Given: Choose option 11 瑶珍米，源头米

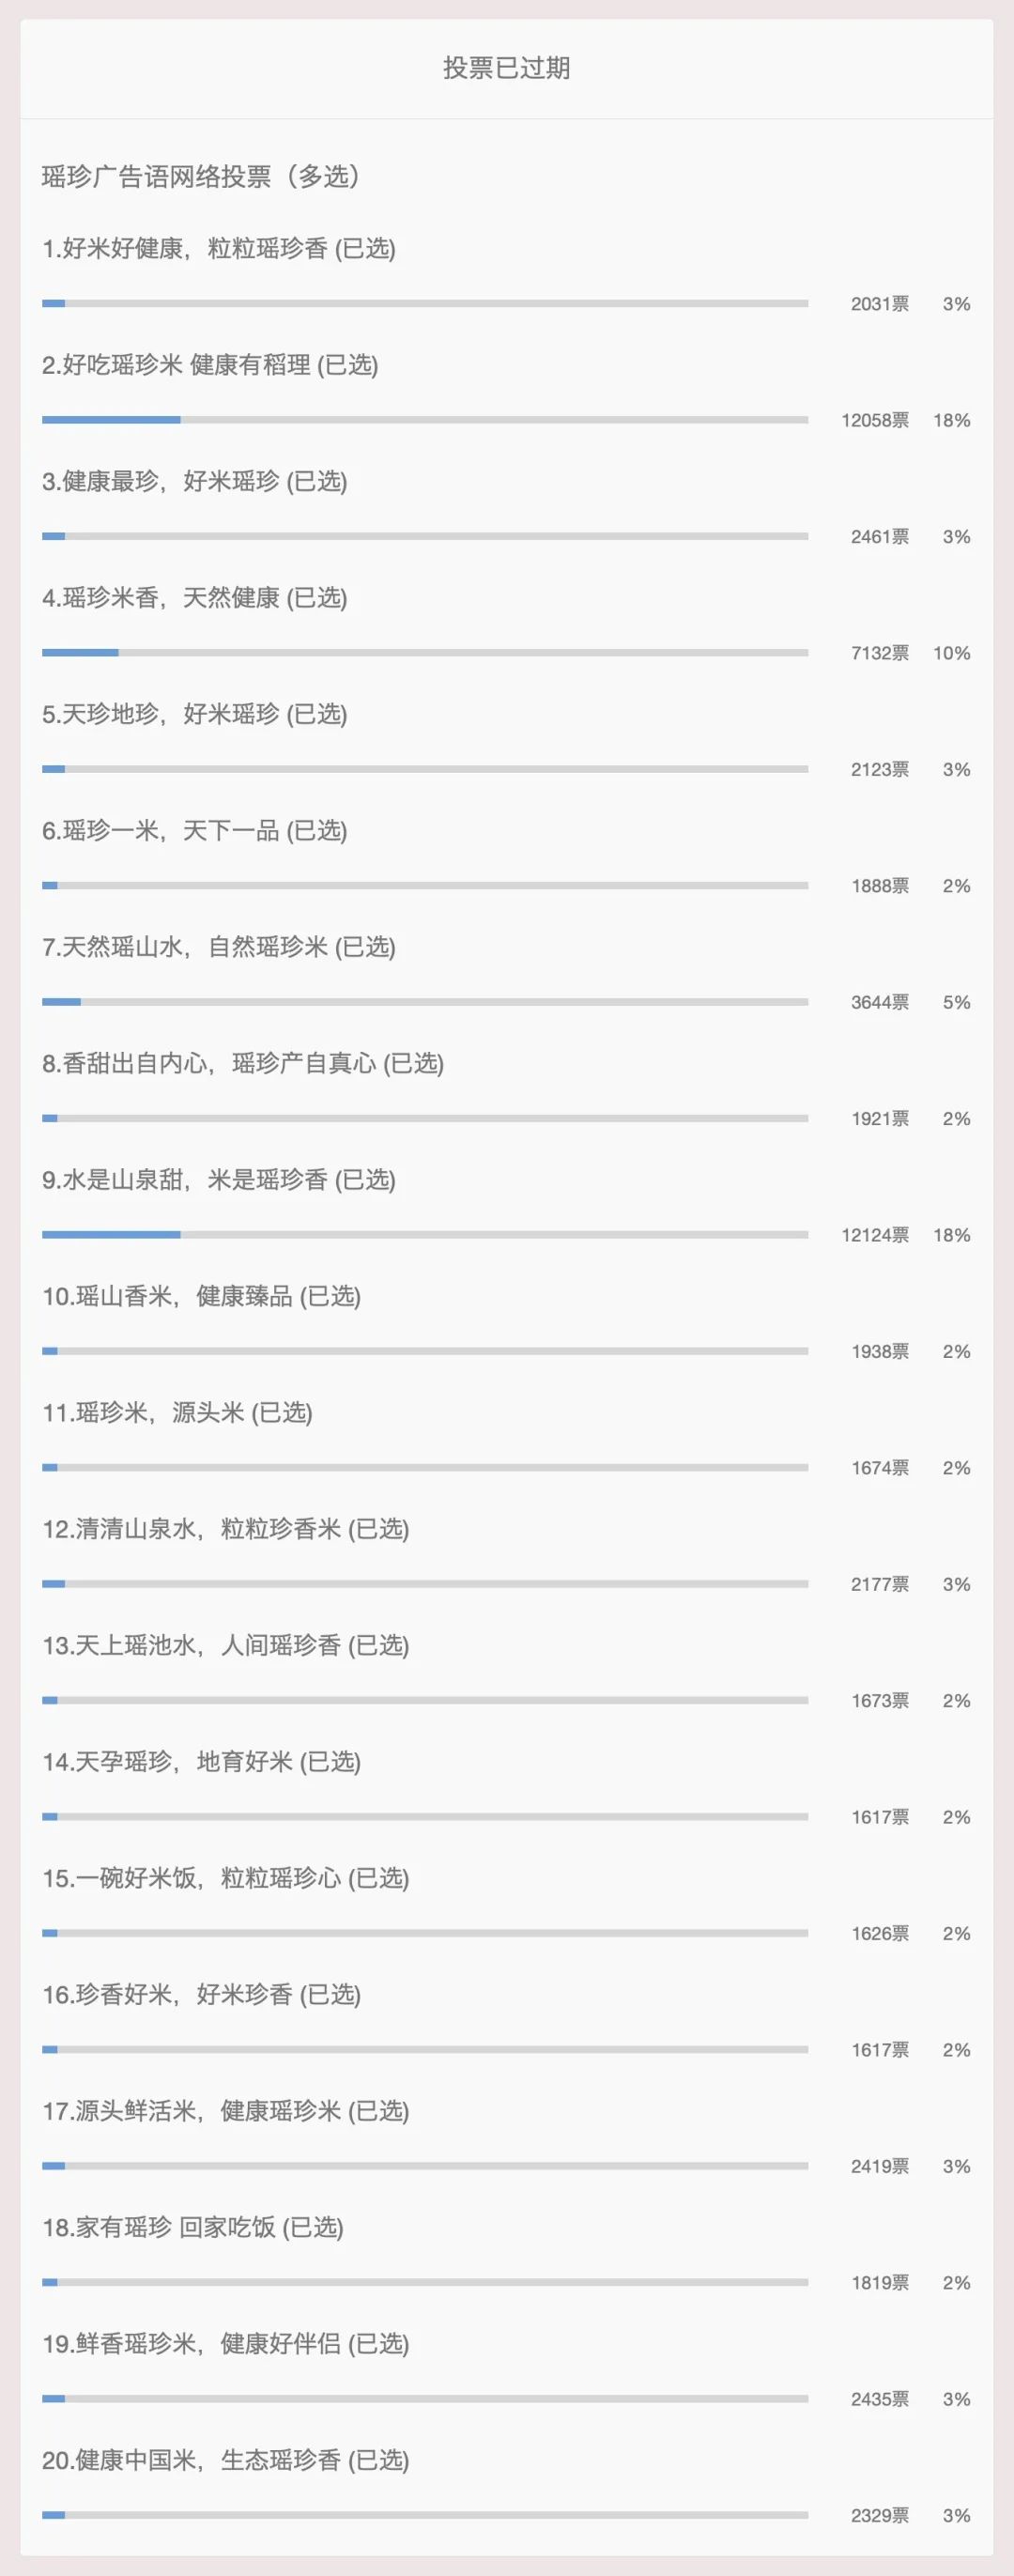Looking at the screenshot, I should pos(177,1413).
